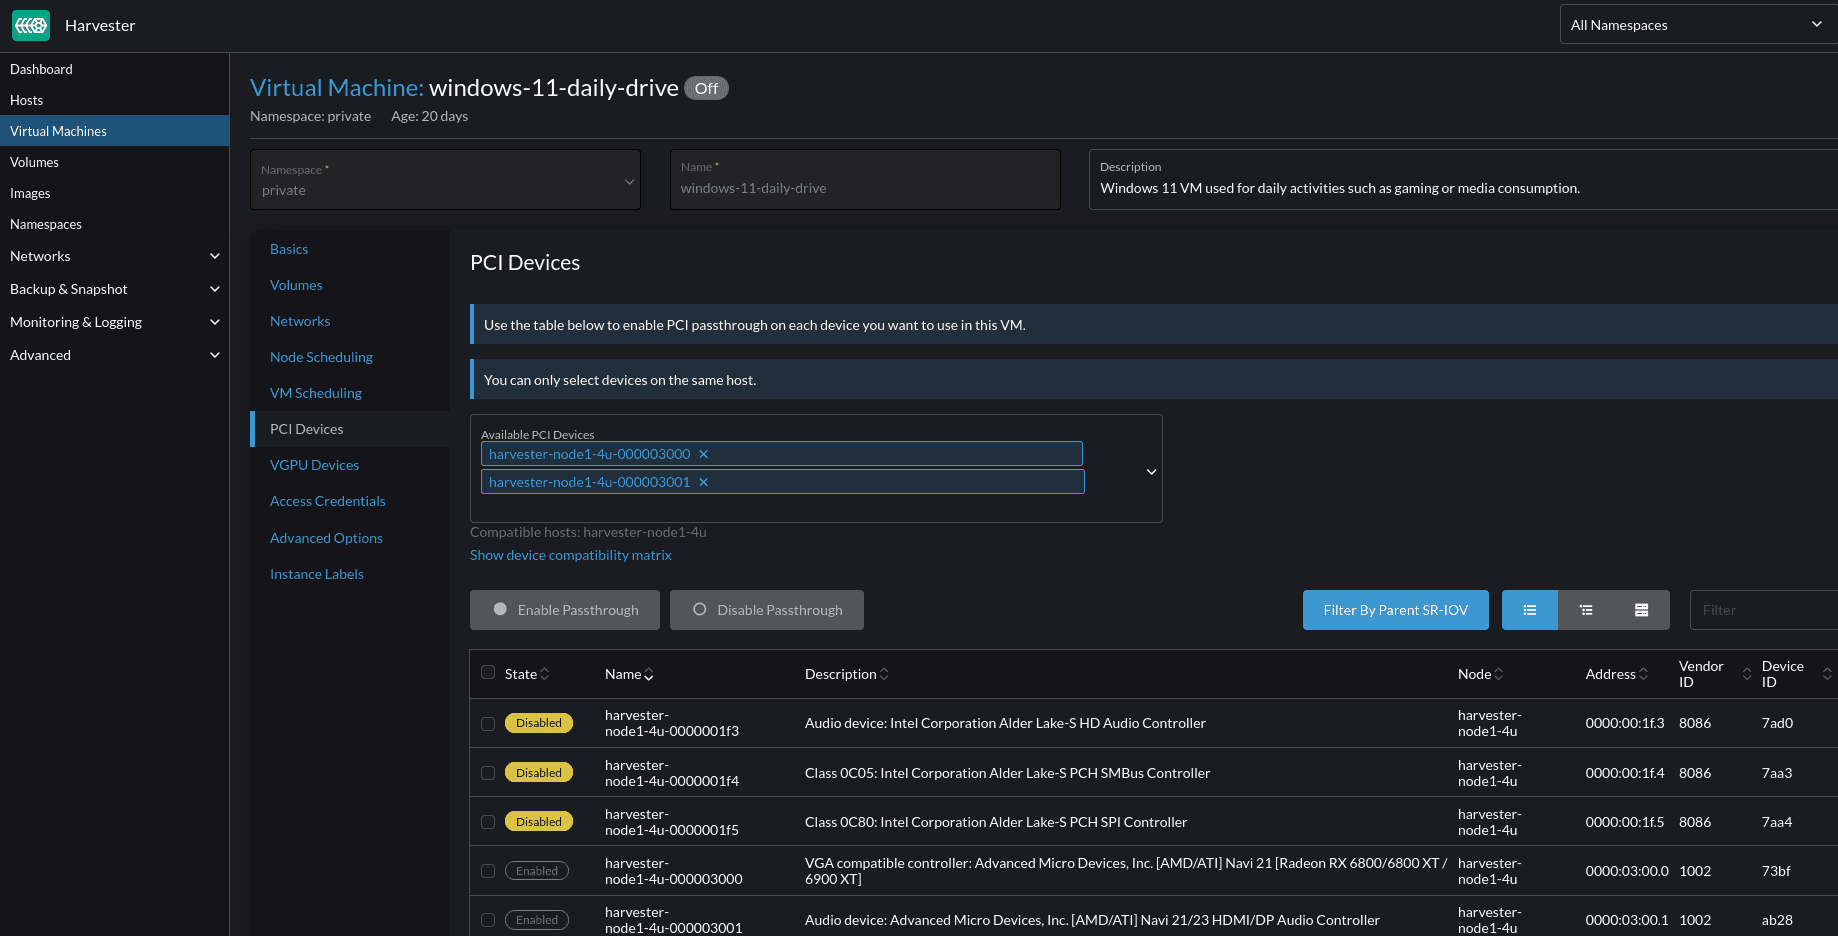This screenshot has width=1838, height=936.
Task: Switch to grouped tree view icon
Action: [x=1586, y=610]
